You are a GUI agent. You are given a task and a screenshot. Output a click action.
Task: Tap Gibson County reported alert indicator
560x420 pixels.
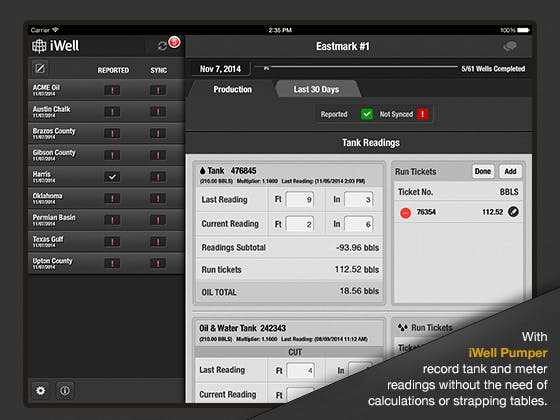point(112,155)
